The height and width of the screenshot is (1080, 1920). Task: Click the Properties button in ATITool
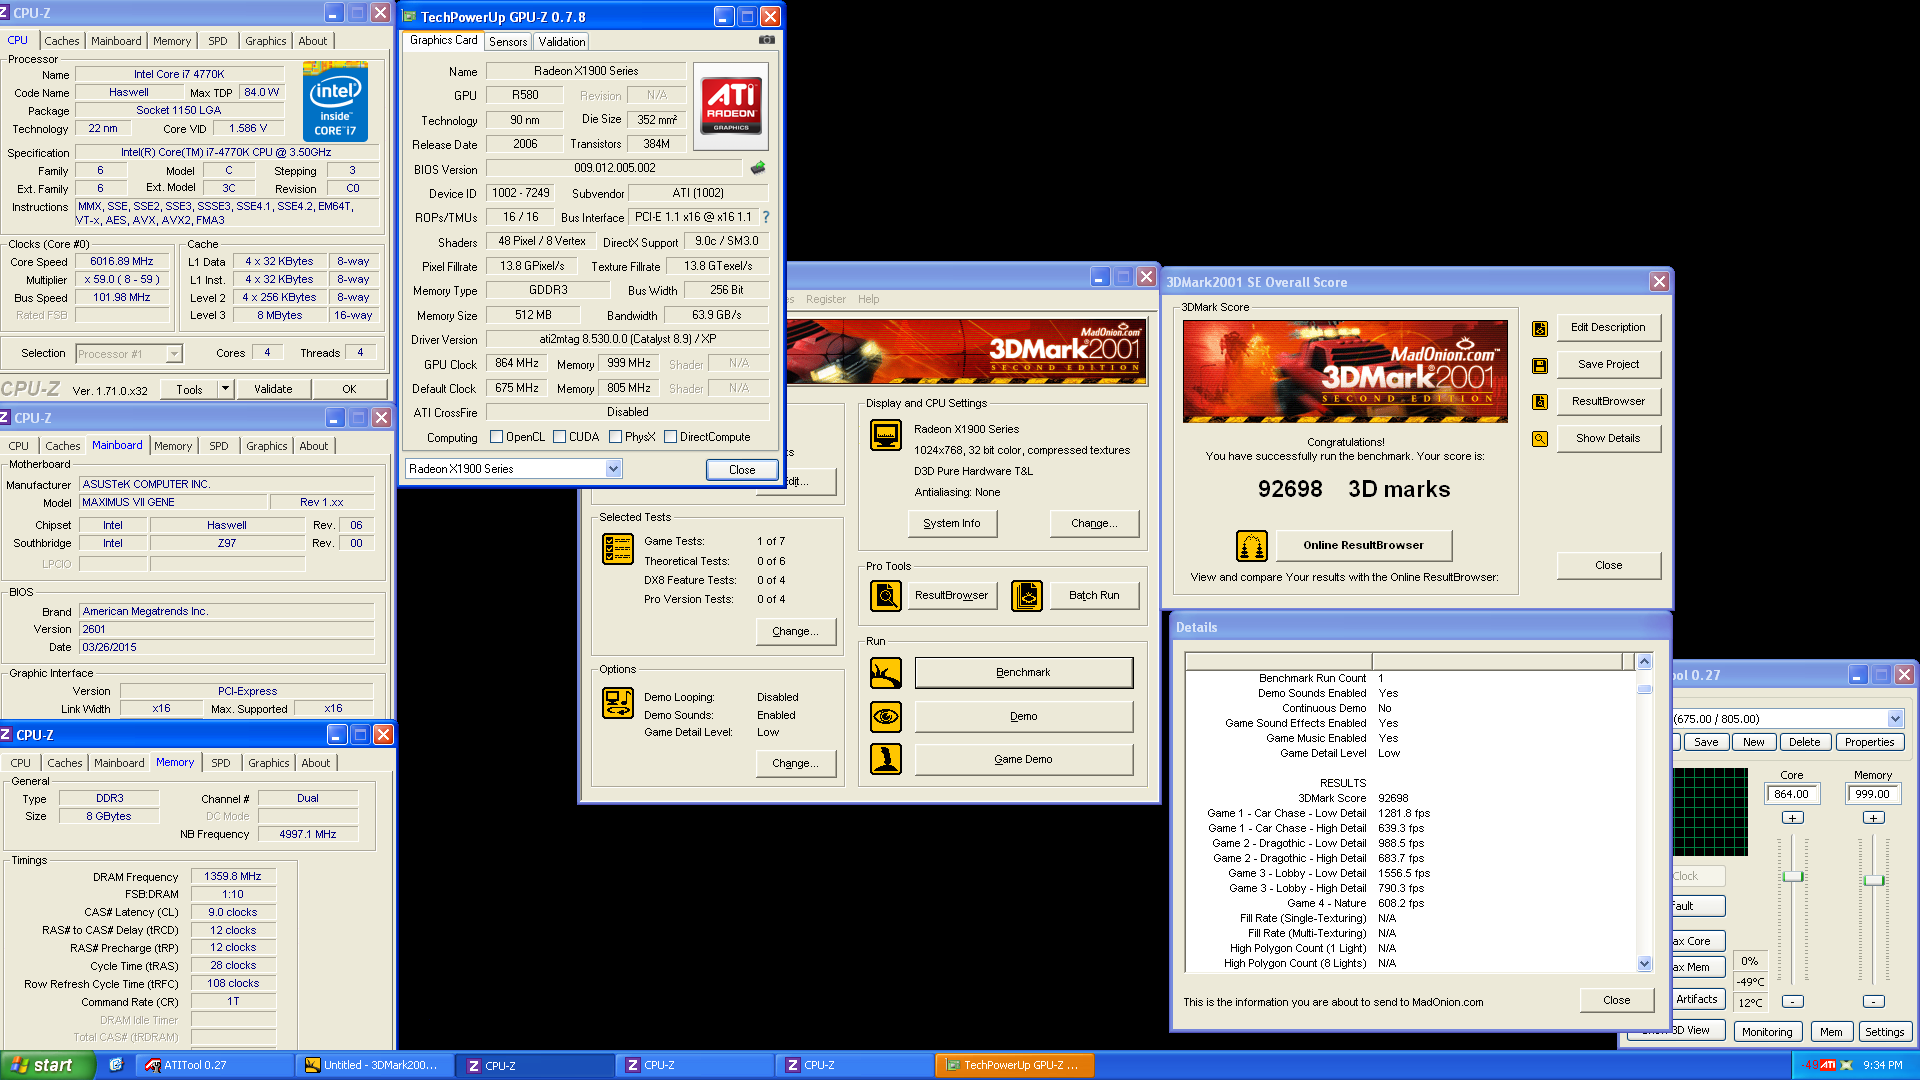click(1870, 742)
